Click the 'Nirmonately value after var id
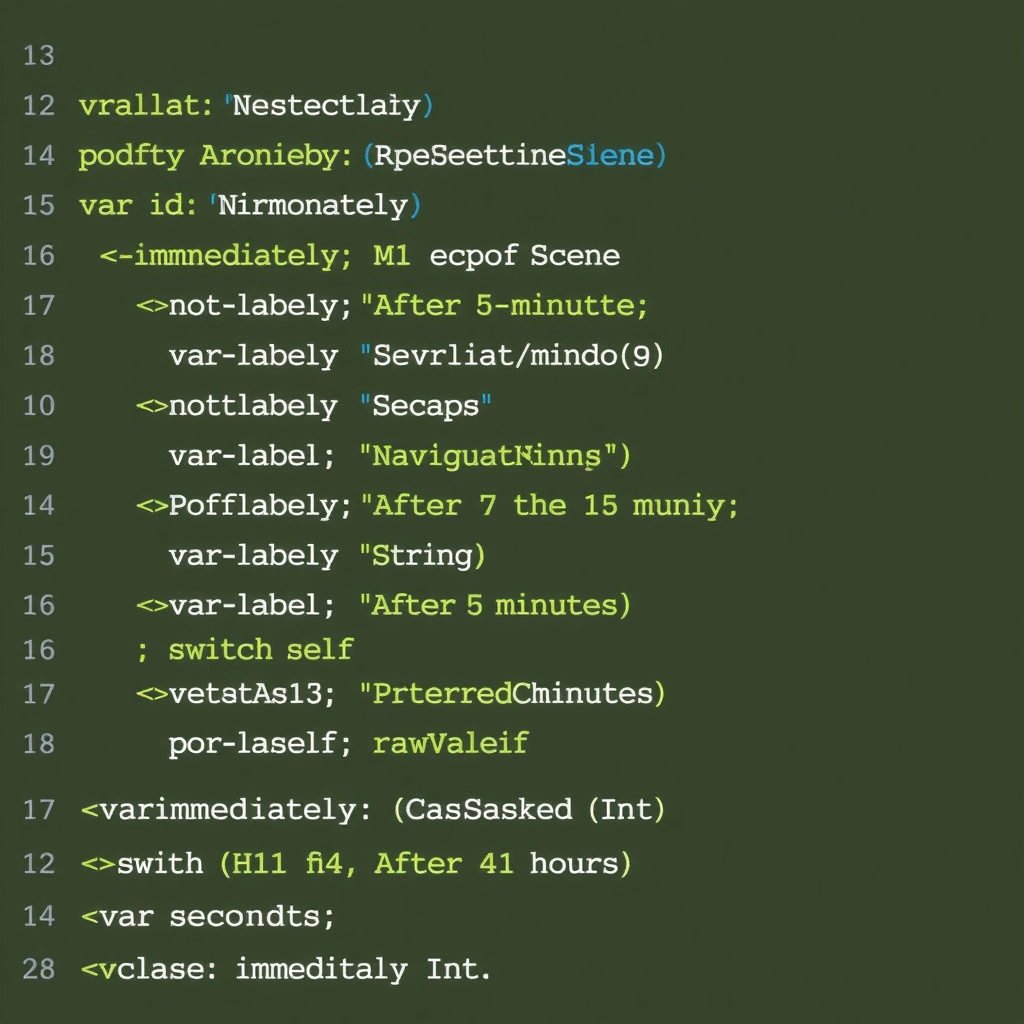 coord(314,205)
